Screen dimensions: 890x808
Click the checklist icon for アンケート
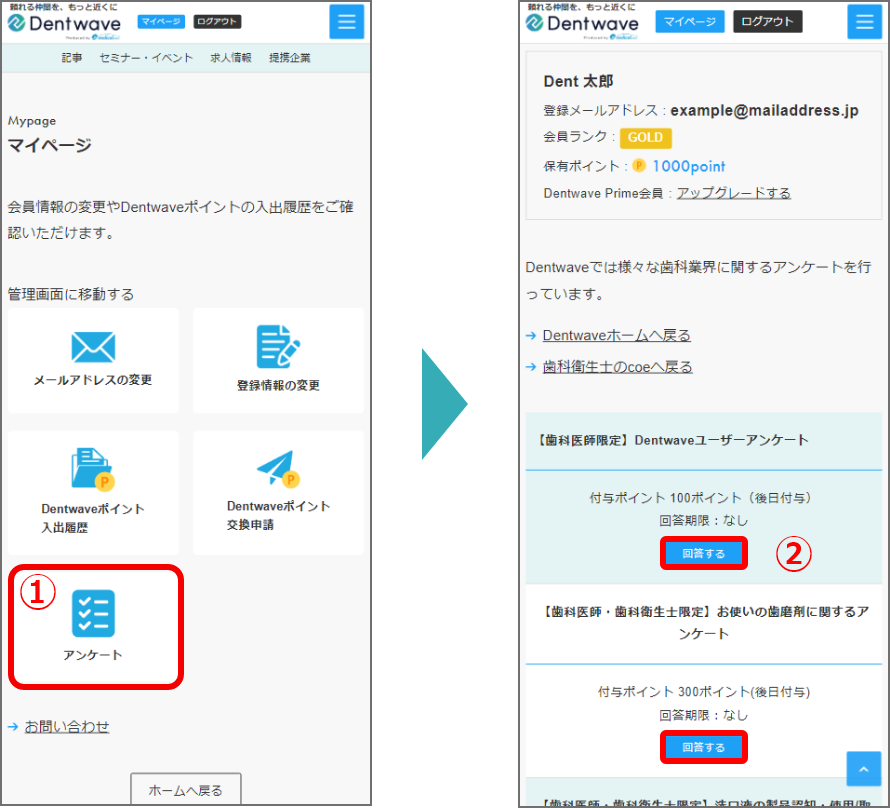tap(93, 613)
